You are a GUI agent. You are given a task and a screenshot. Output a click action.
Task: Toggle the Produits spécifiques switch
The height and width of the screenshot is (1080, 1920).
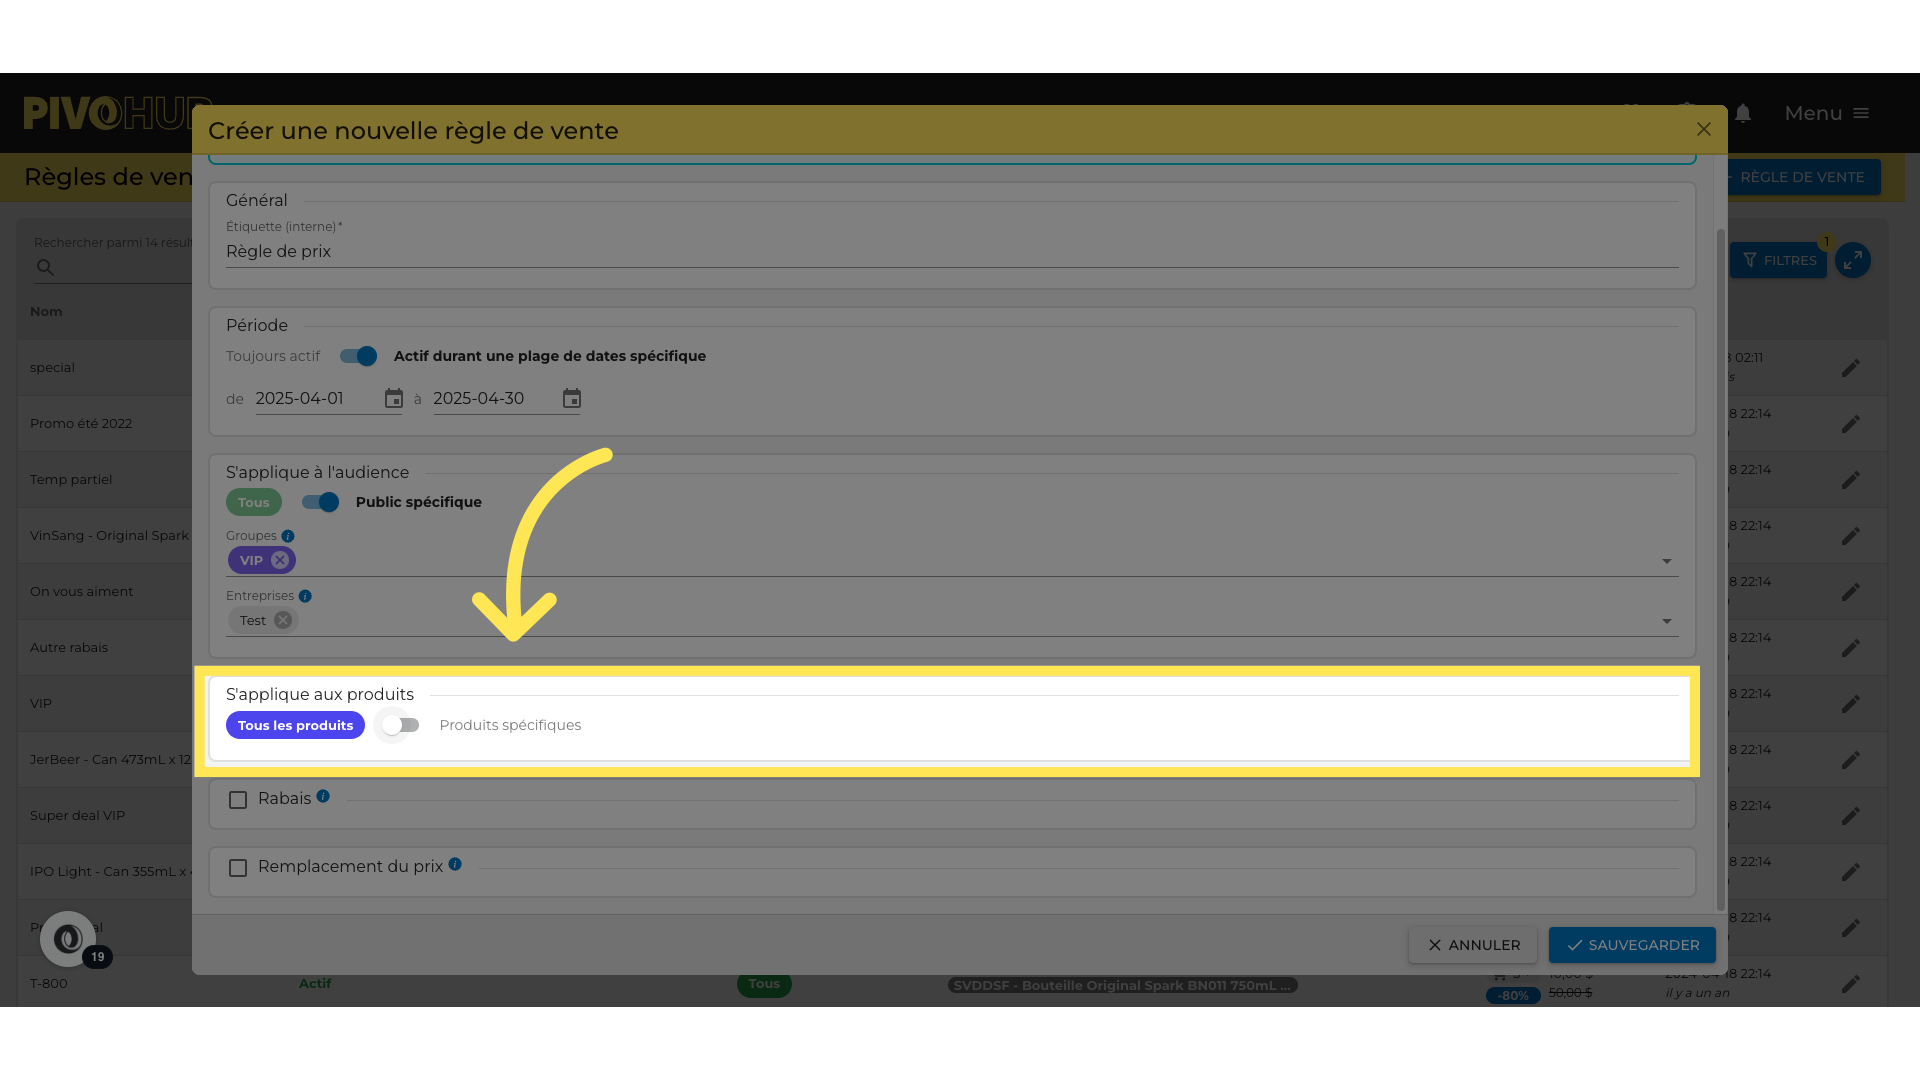pyautogui.click(x=400, y=725)
